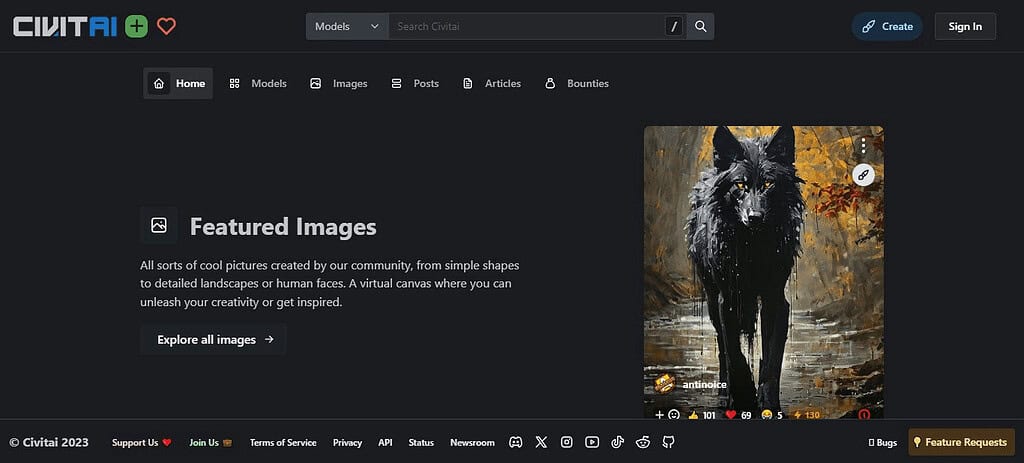Go to the Bounties tab
Image resolution: width=1024 pixels, height=463 pixels.
click(x=577, y=84)
